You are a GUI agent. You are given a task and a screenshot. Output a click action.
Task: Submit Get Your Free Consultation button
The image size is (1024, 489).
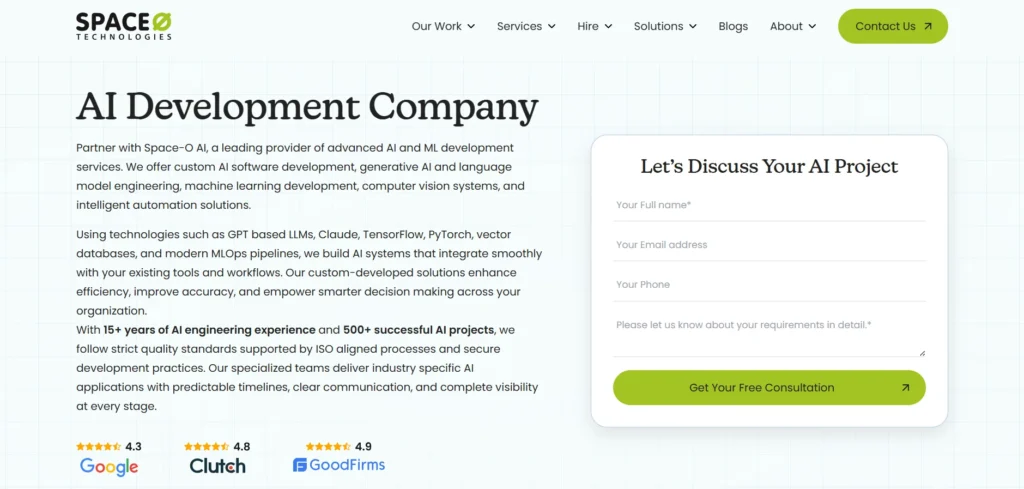(769, 388)
